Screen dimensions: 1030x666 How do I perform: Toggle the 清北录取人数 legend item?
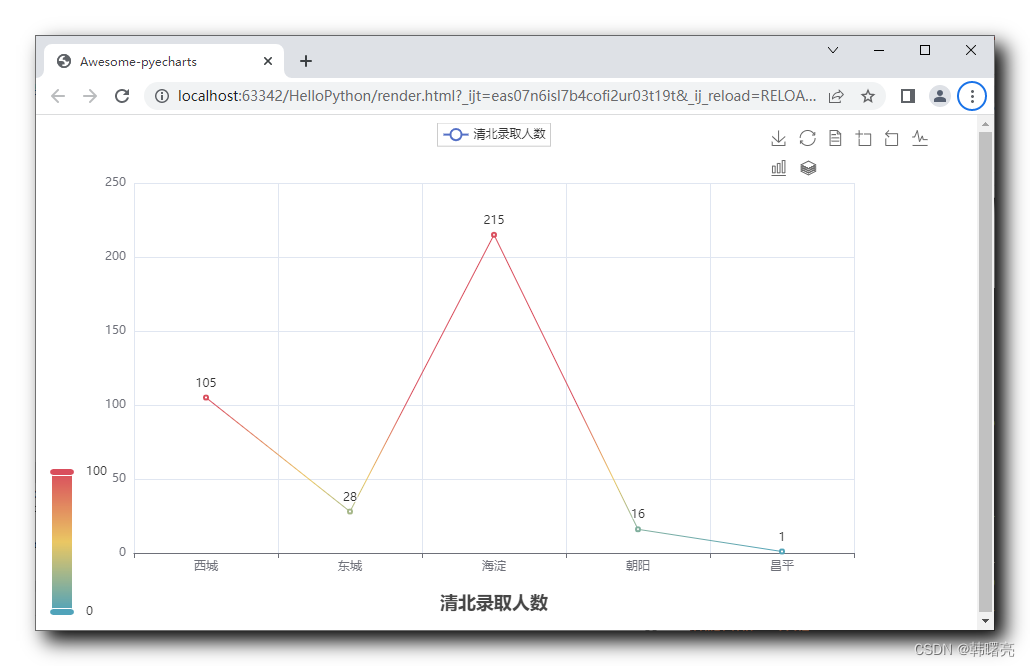coord(505,134)
